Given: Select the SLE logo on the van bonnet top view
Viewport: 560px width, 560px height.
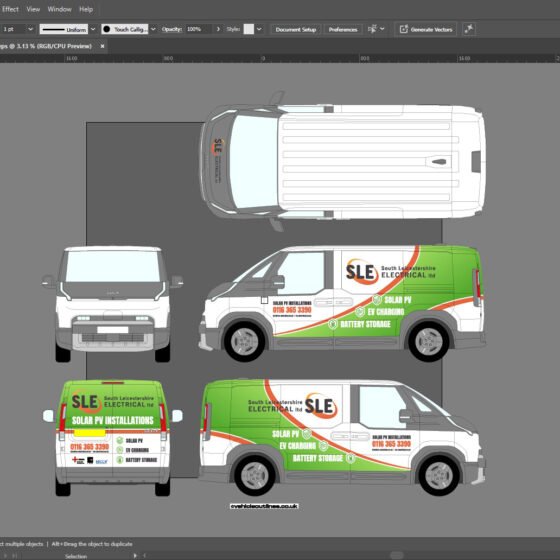Looking at the screenshot, I should [217, 146].
